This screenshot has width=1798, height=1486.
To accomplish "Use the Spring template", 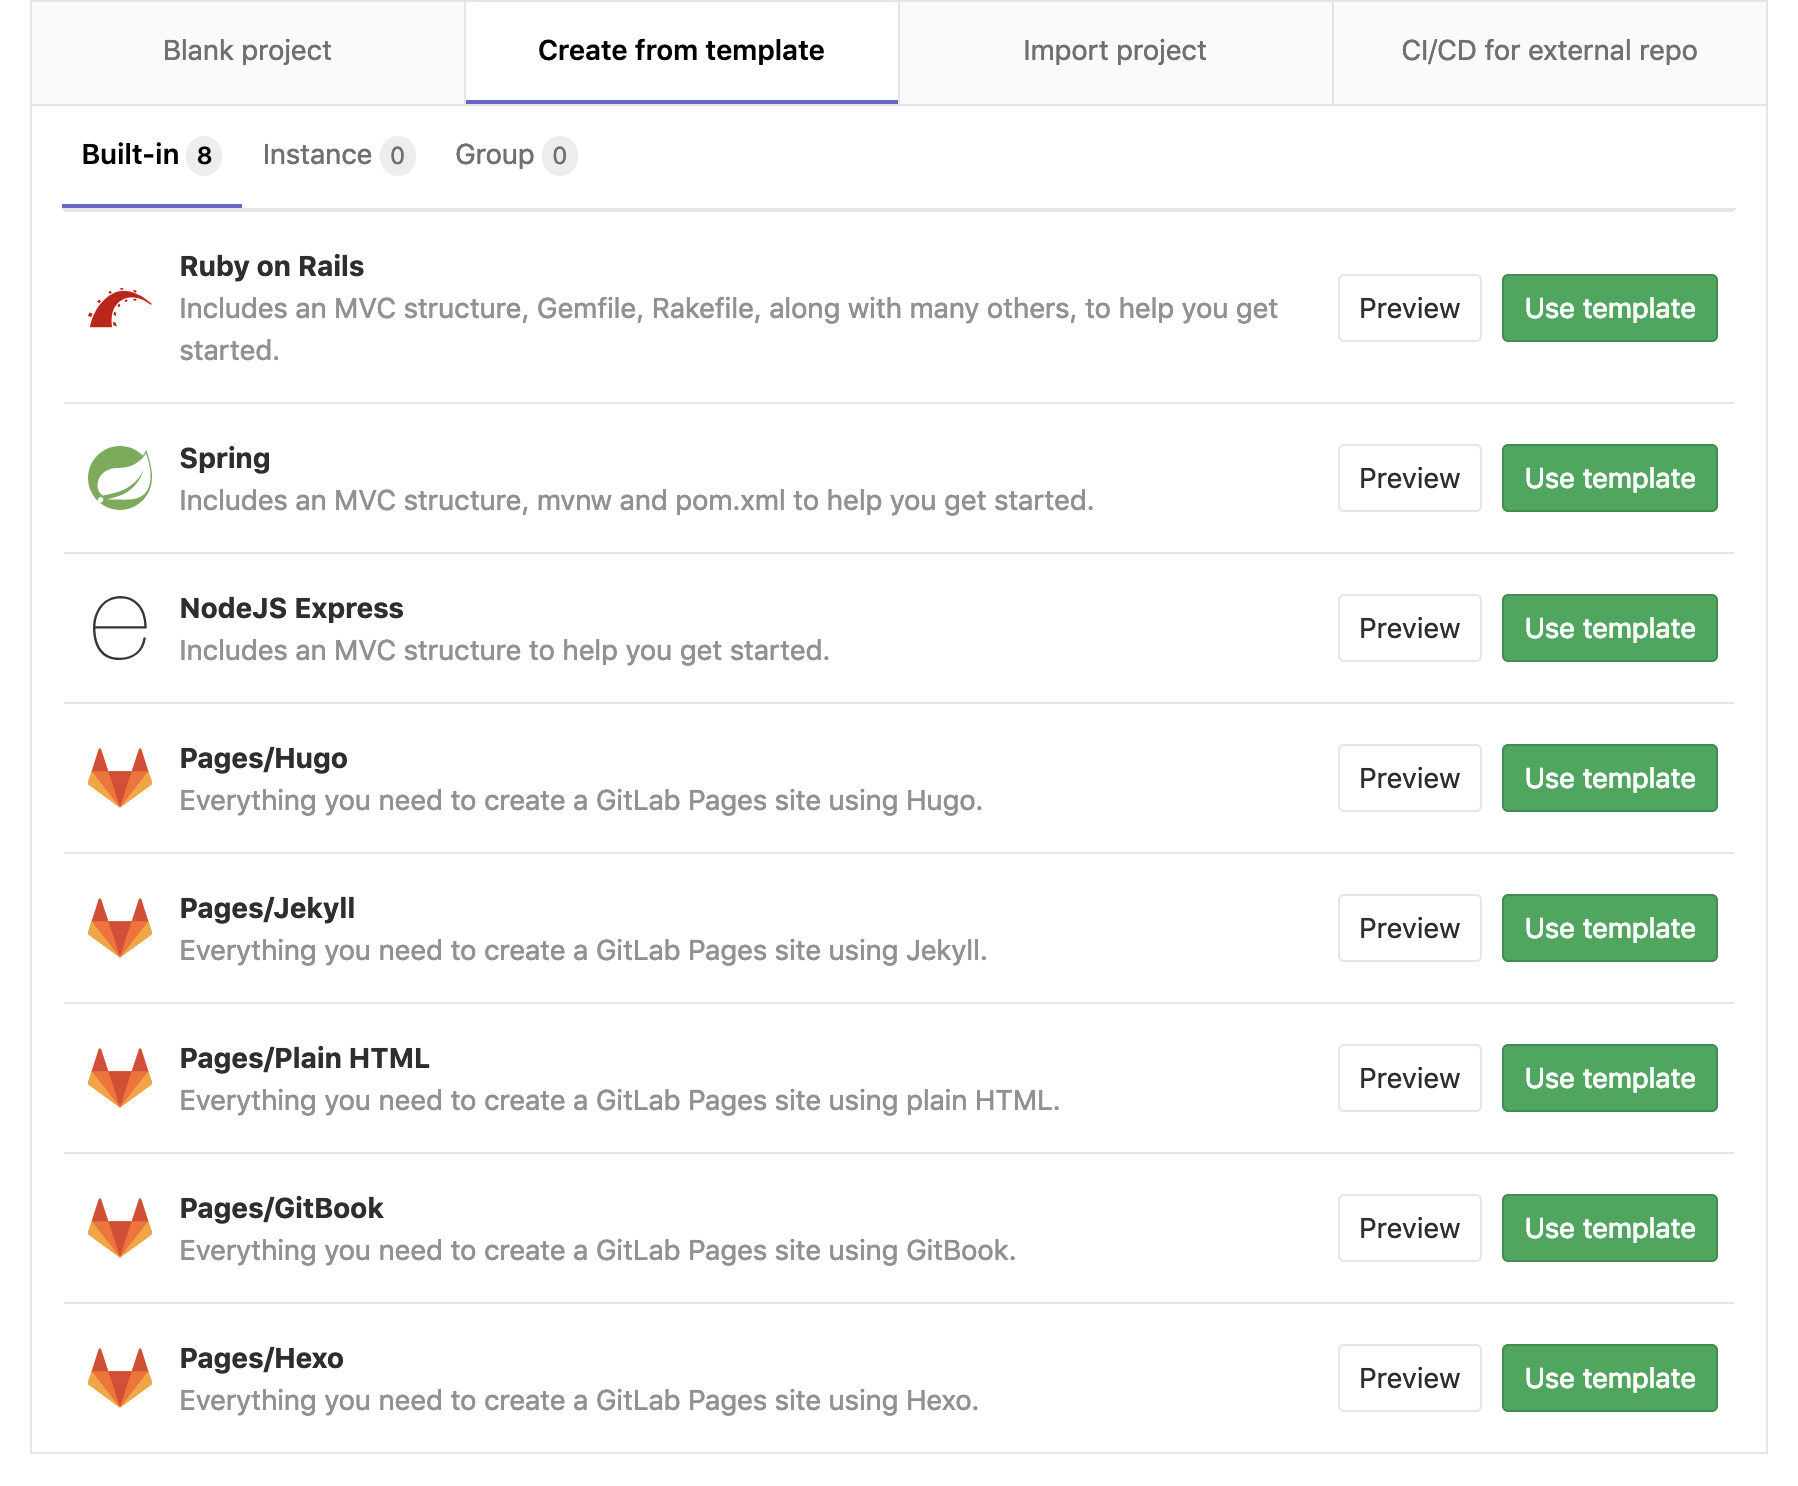I will pos(1609,478).
